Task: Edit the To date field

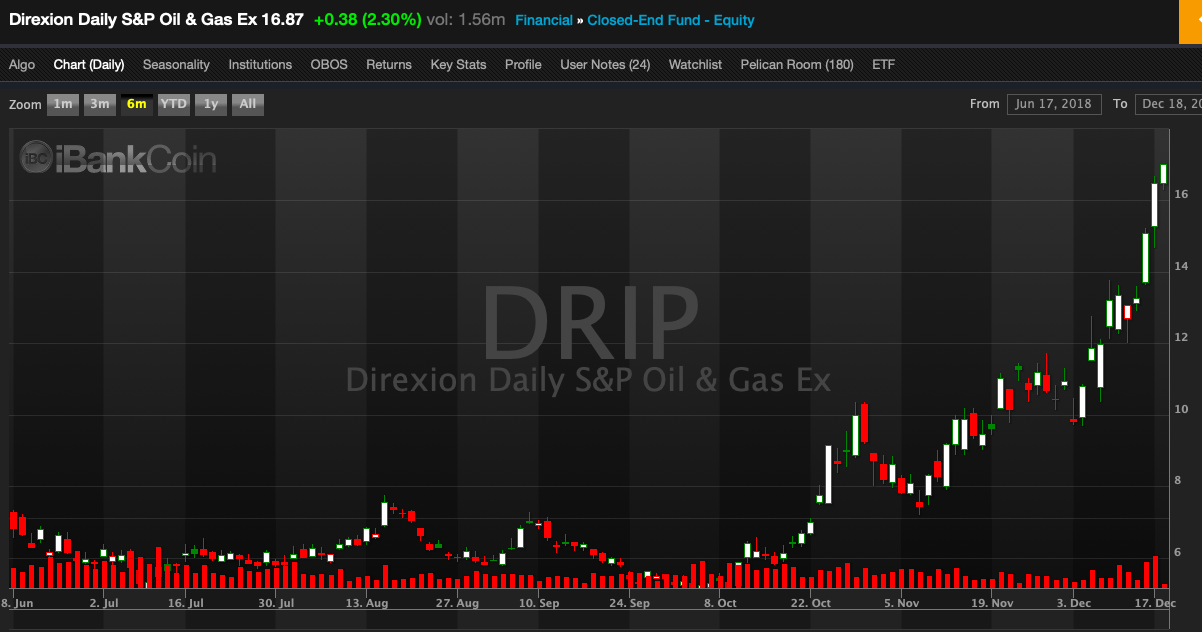Action: pos(1168,104)
